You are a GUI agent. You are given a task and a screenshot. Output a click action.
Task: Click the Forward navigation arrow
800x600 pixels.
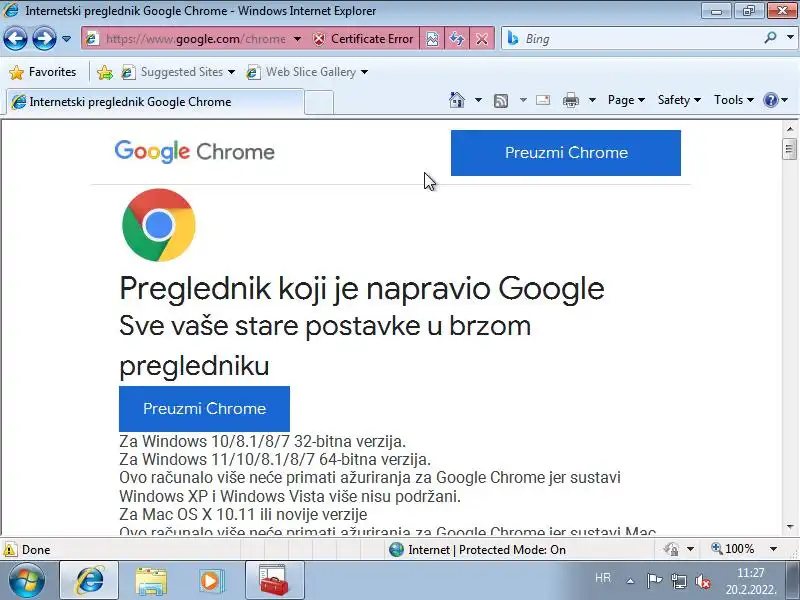point(44,39)
